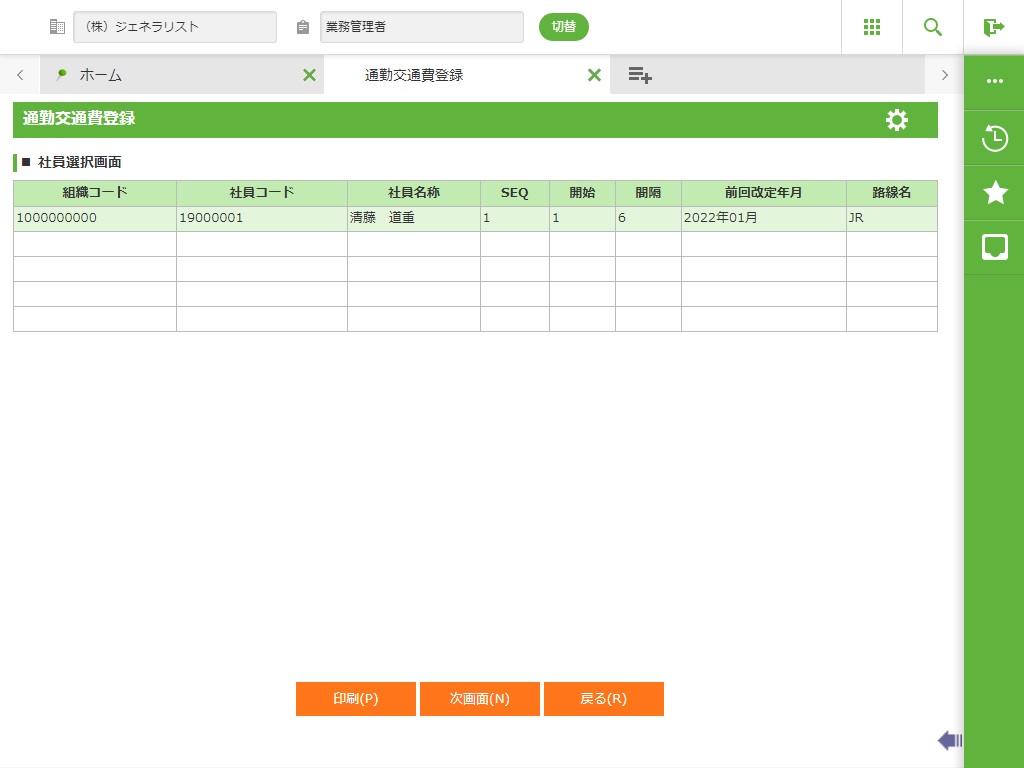Image resolution: width=1024 pixels, height=768 pixels.
Task: Click the search magnifier icon
Action: [933, 27]
